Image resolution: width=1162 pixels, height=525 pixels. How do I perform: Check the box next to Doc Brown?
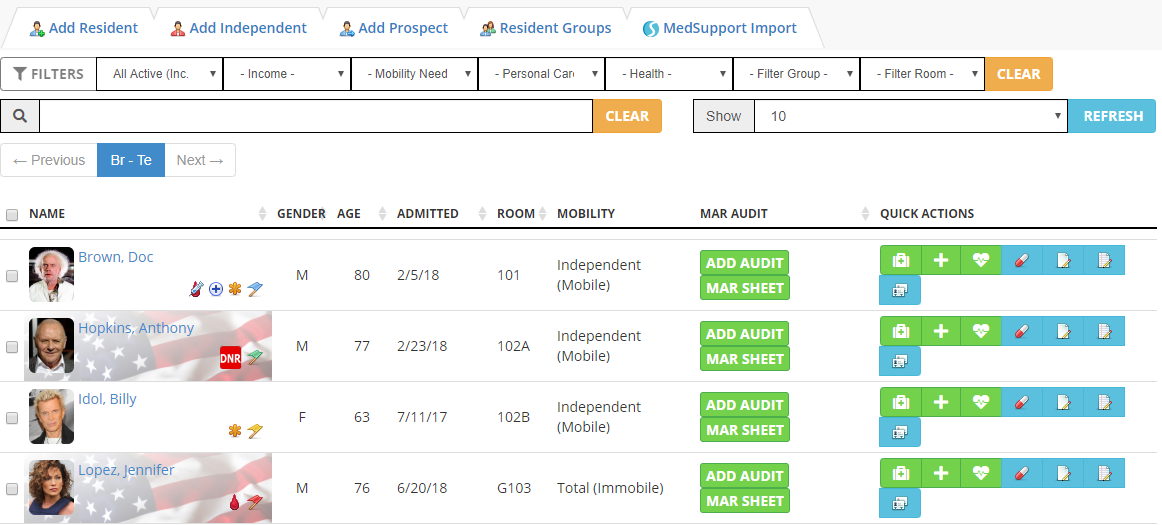(x=12, y=276)
